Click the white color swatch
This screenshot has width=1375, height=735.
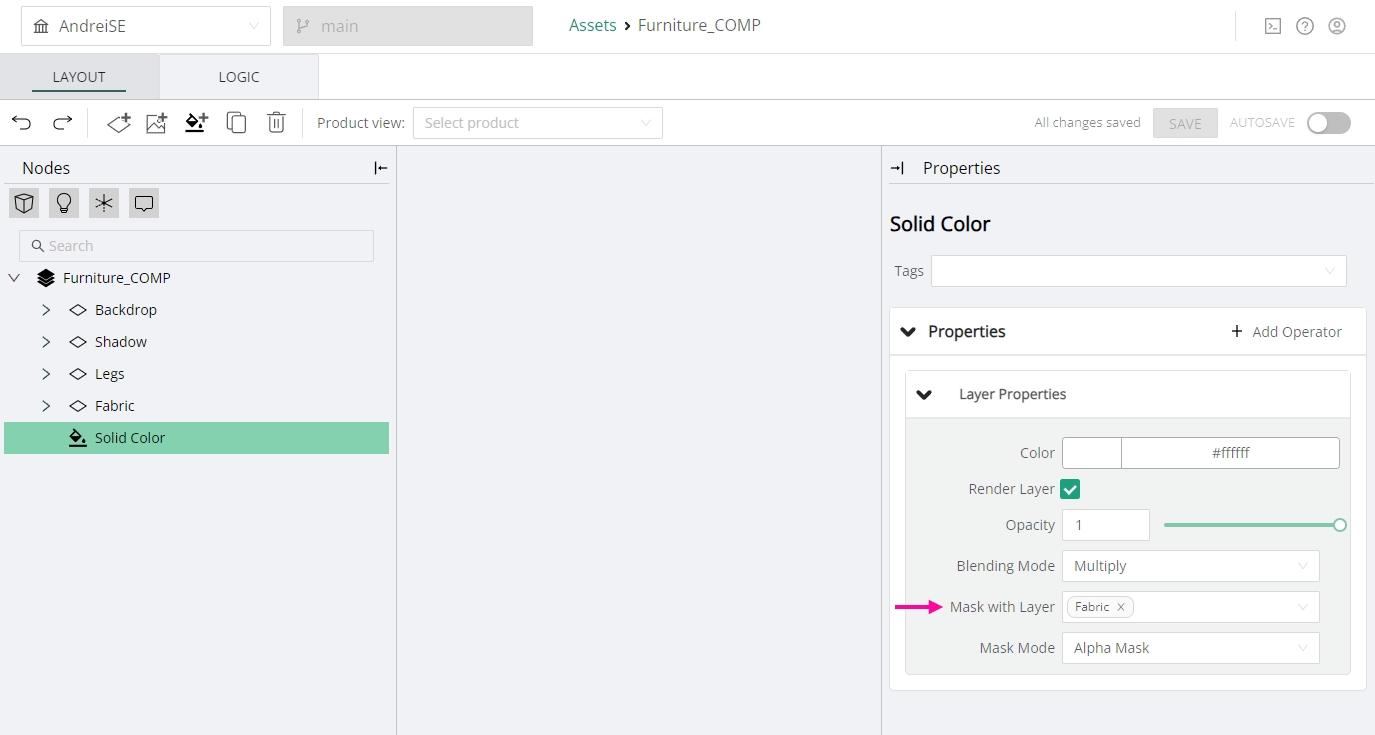[x=1091, y=453]
